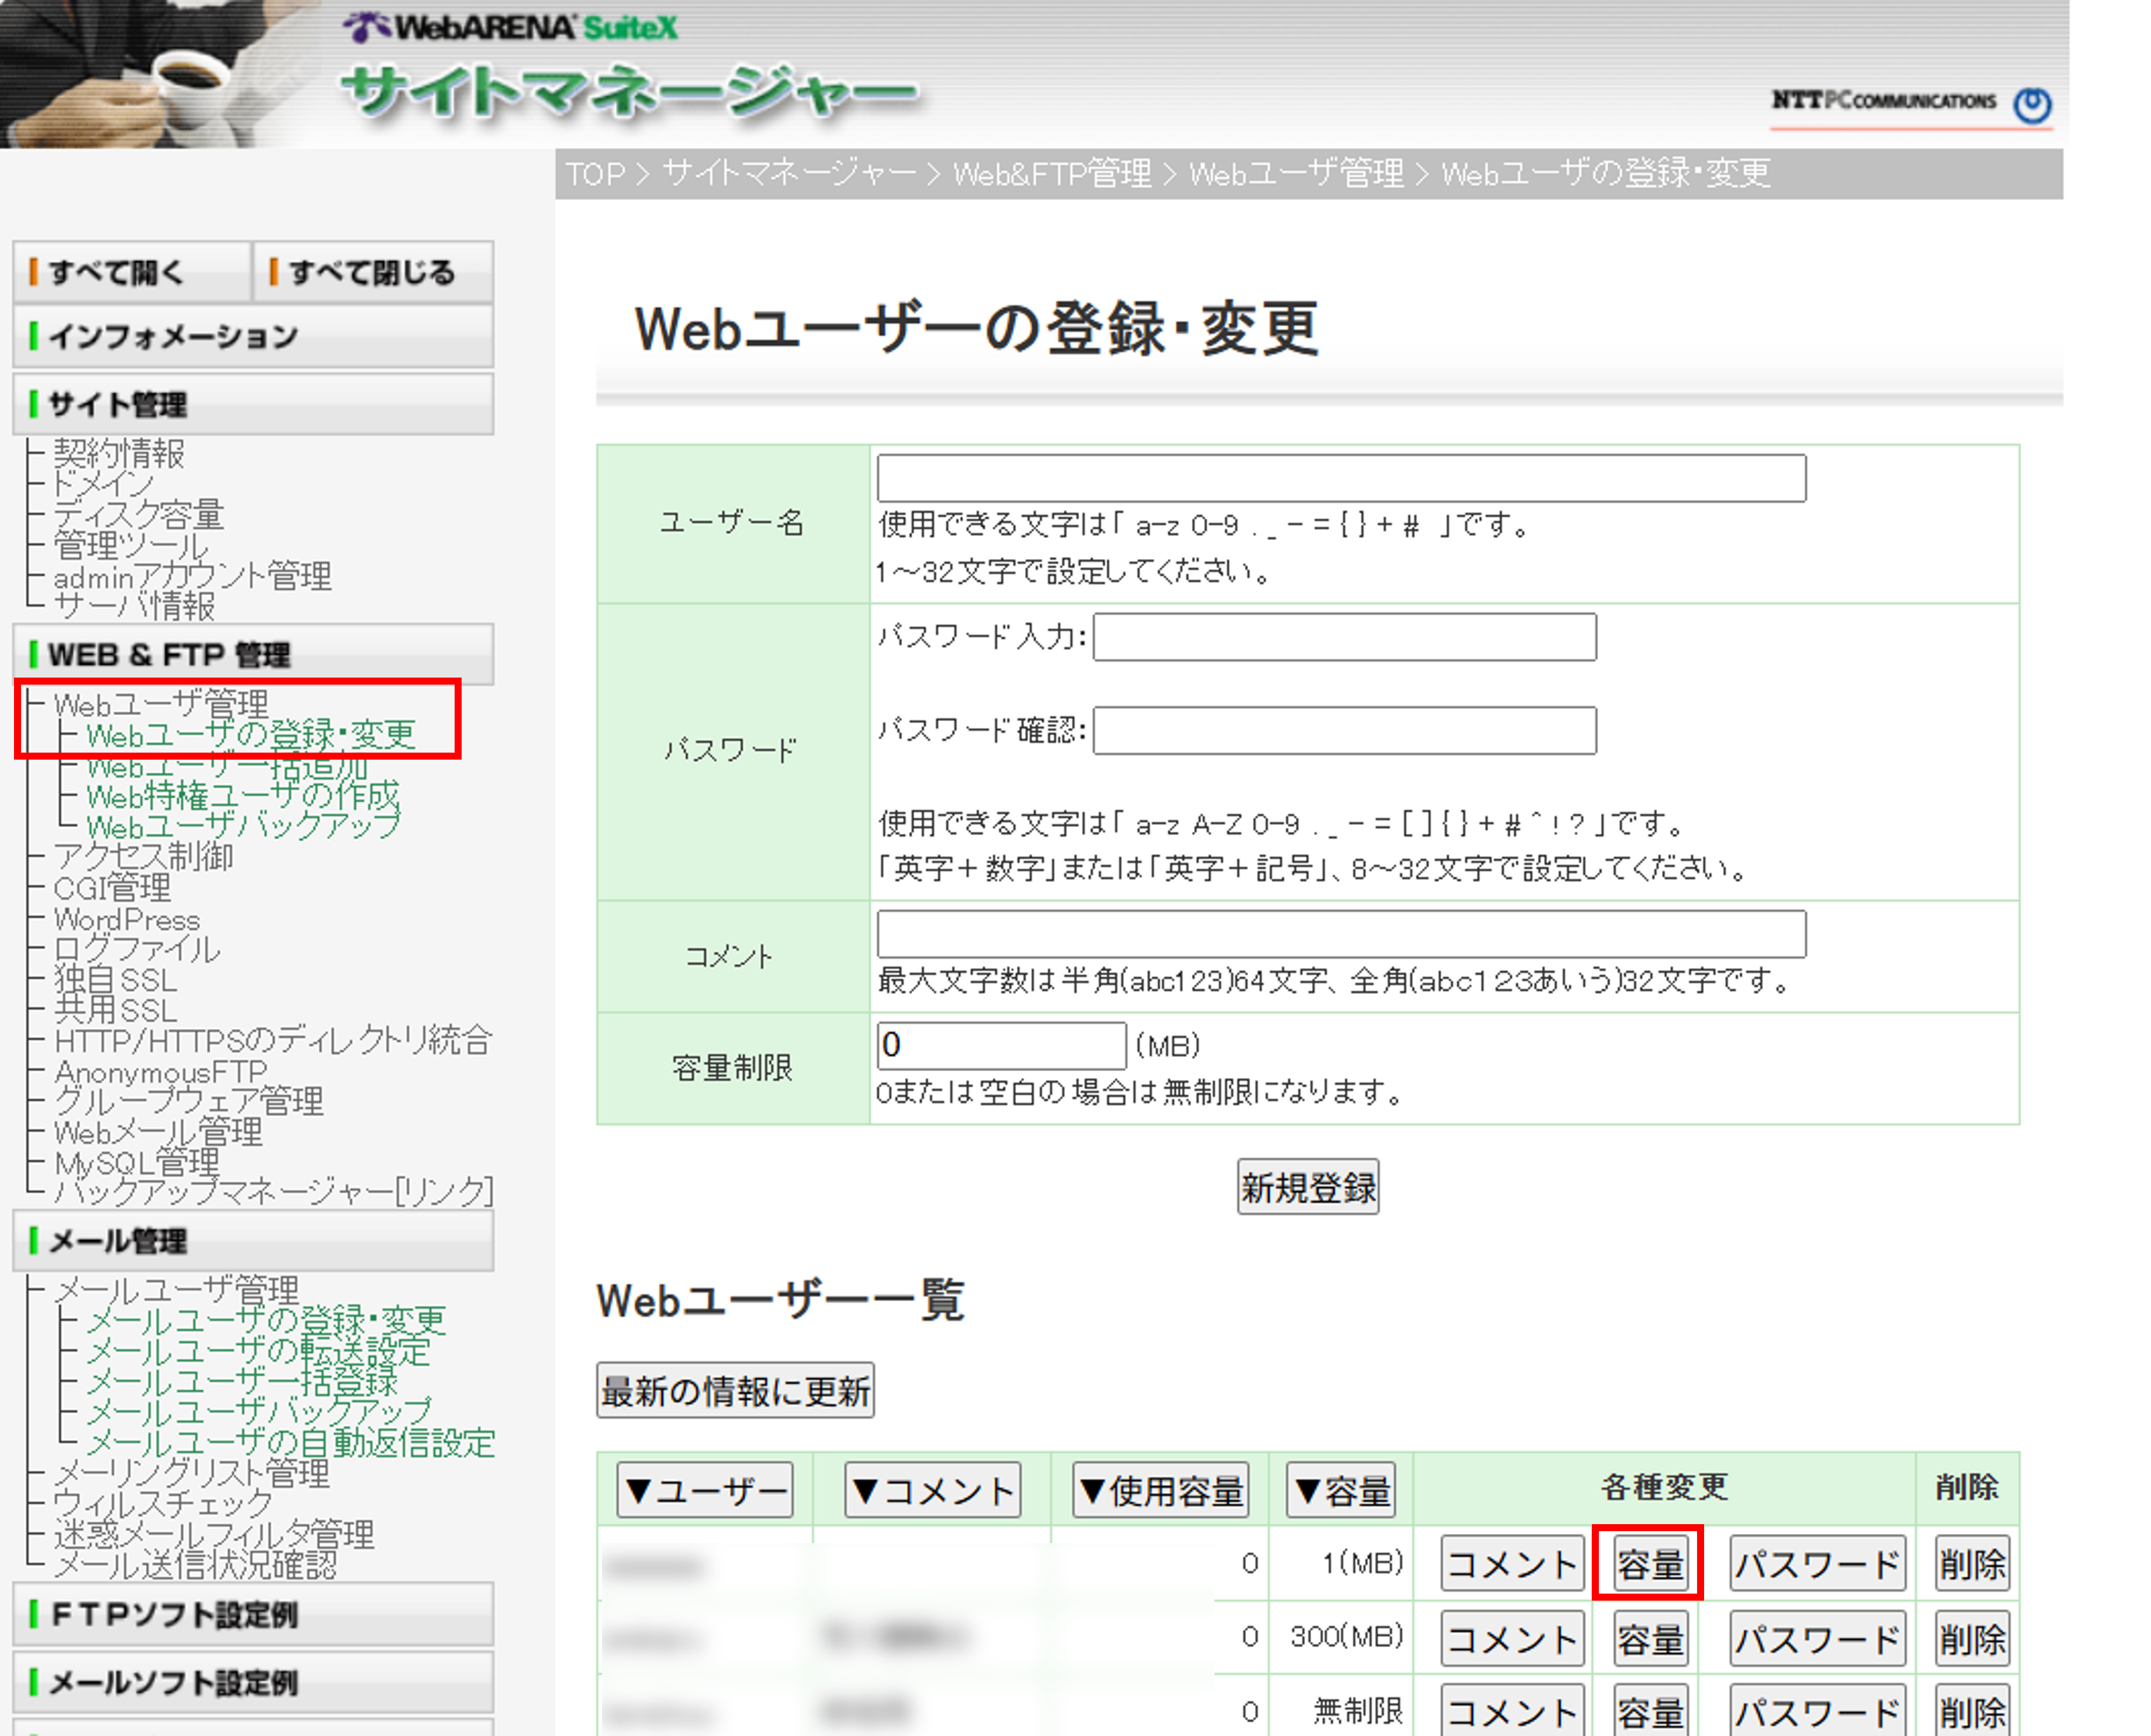Sort the list by ▼容量 column

point(1340,1489)
